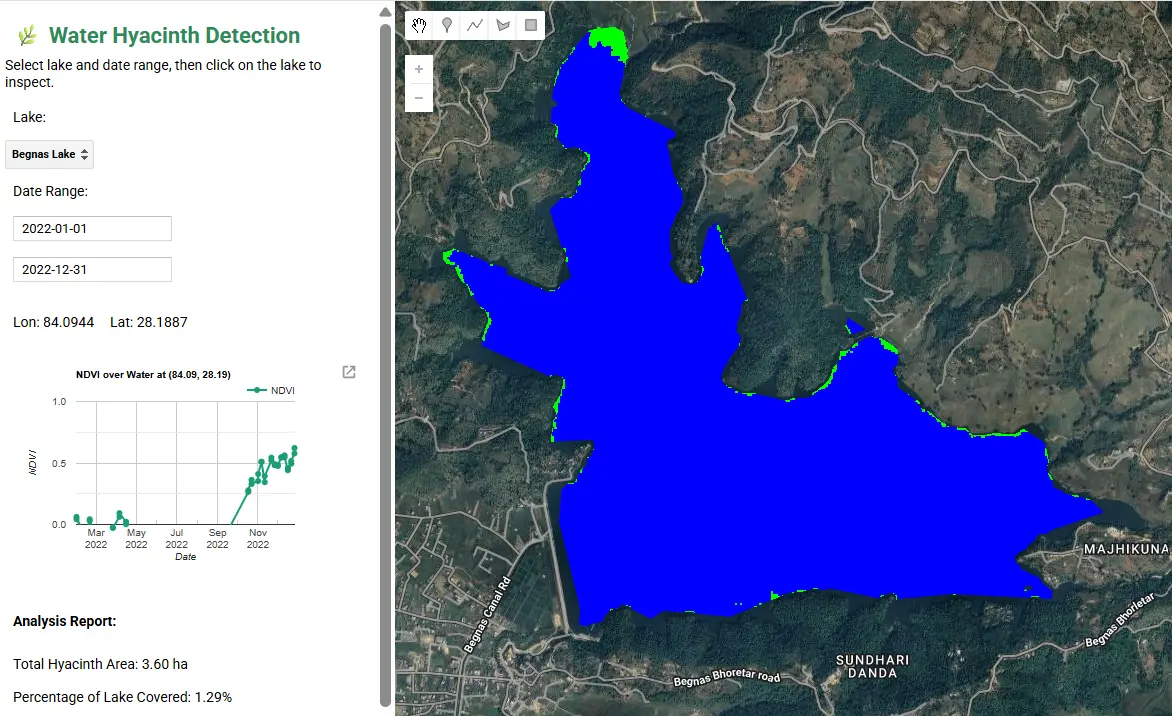Click the Water Hyacinth Detection title
The height and width of the screenshot is (716, 1172).
pyautogui.click(x=174, y=36)
